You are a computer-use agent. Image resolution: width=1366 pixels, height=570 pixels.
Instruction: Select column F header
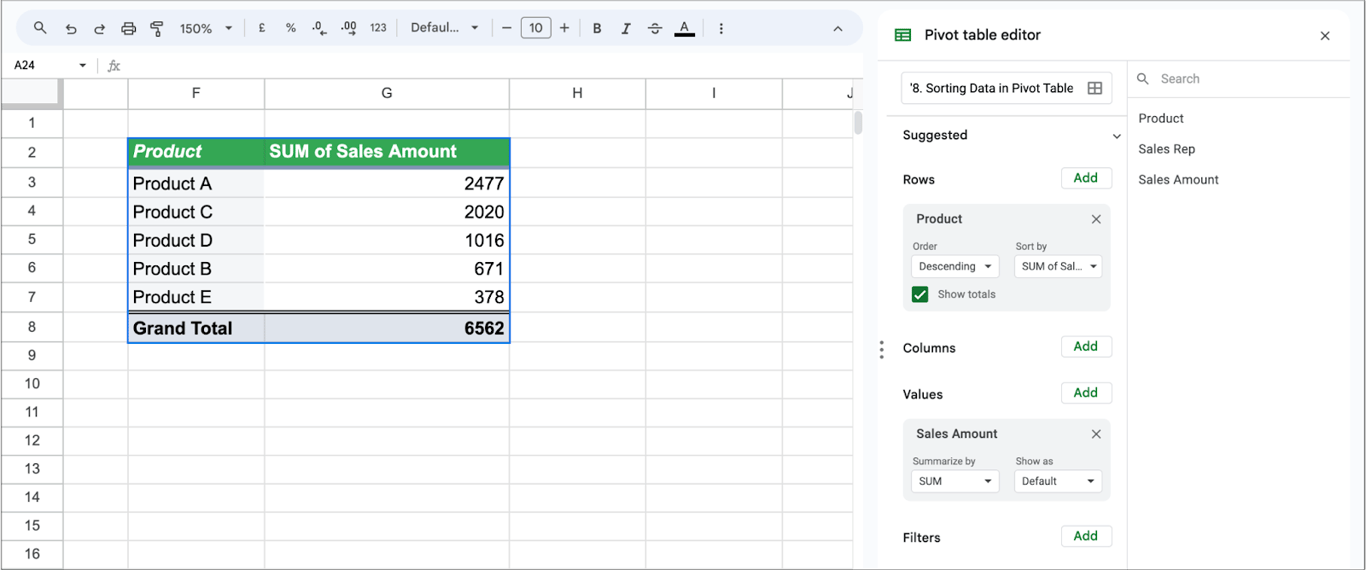[x=196, y=93]
